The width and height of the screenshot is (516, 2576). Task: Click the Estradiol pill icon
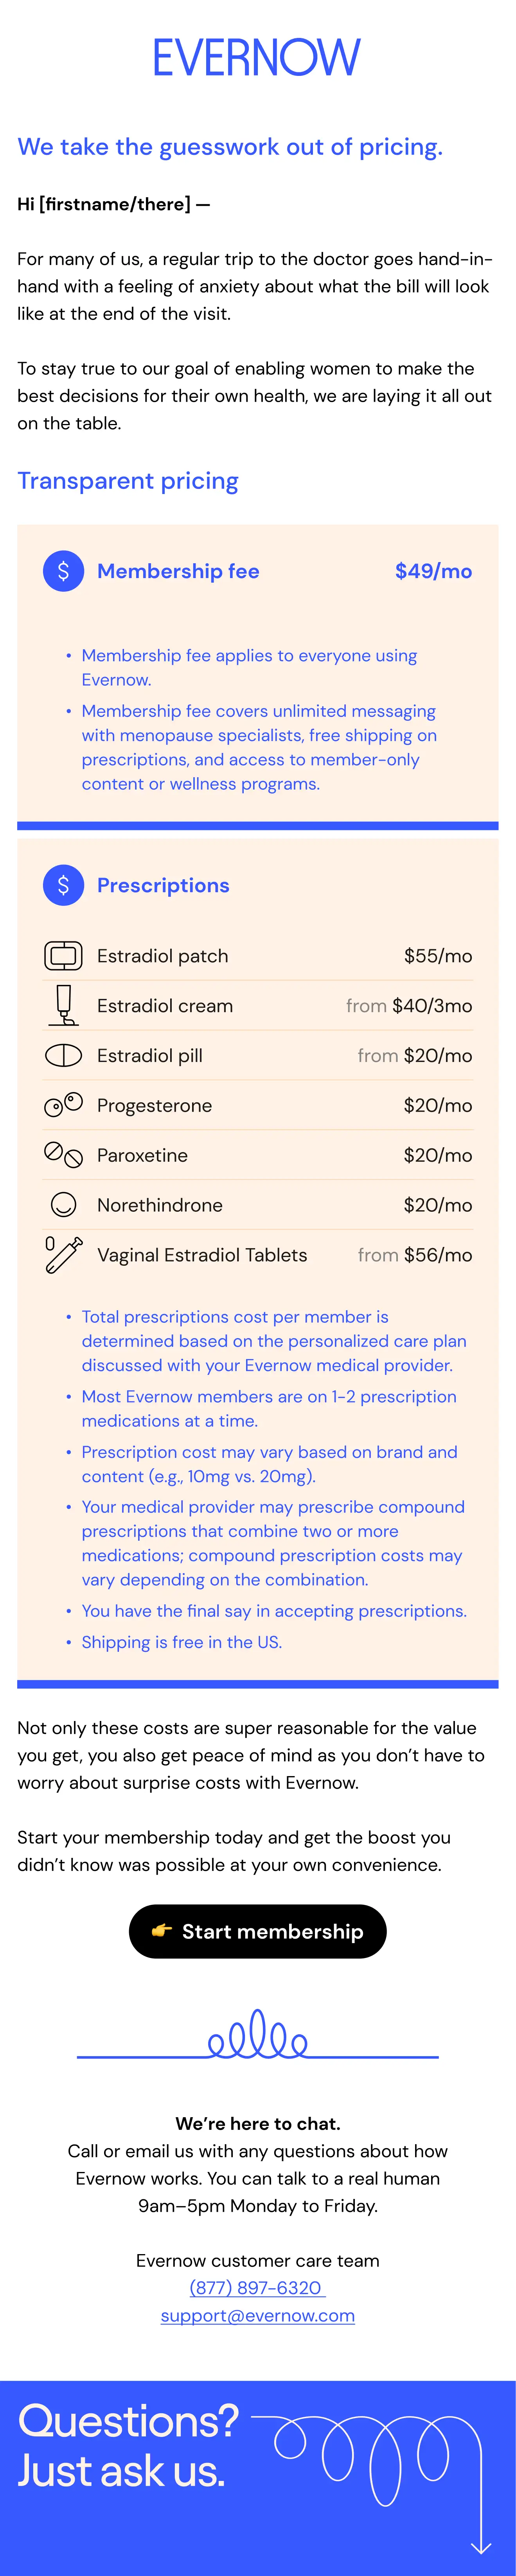[x=64, y=1055]
